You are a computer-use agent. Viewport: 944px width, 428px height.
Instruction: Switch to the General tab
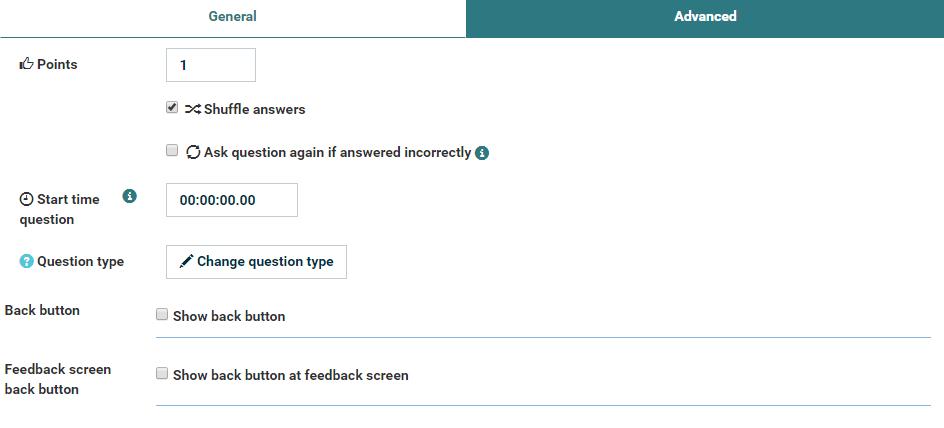[x=232, y=18]
